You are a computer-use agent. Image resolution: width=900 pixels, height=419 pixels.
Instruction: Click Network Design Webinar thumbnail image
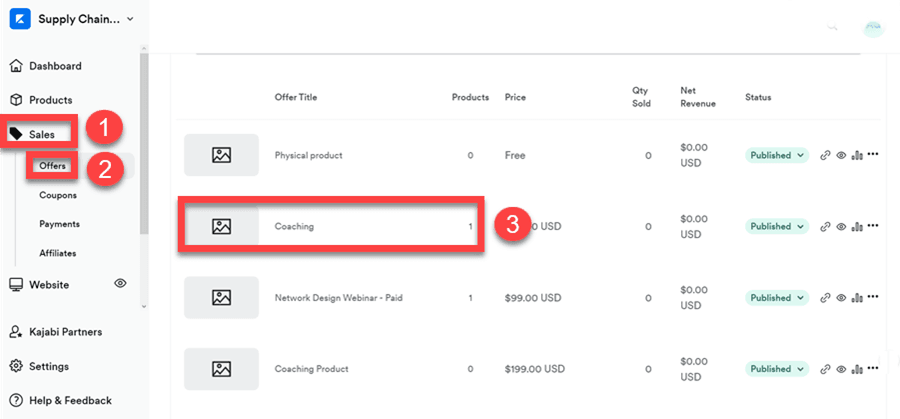point(221,298)
